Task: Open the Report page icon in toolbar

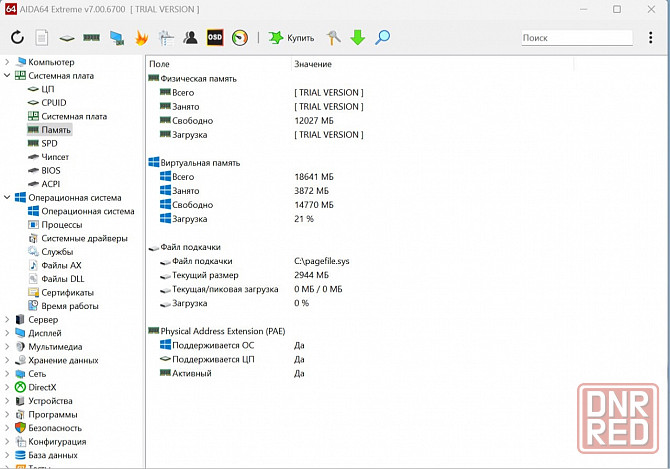Action: point(42,38)
